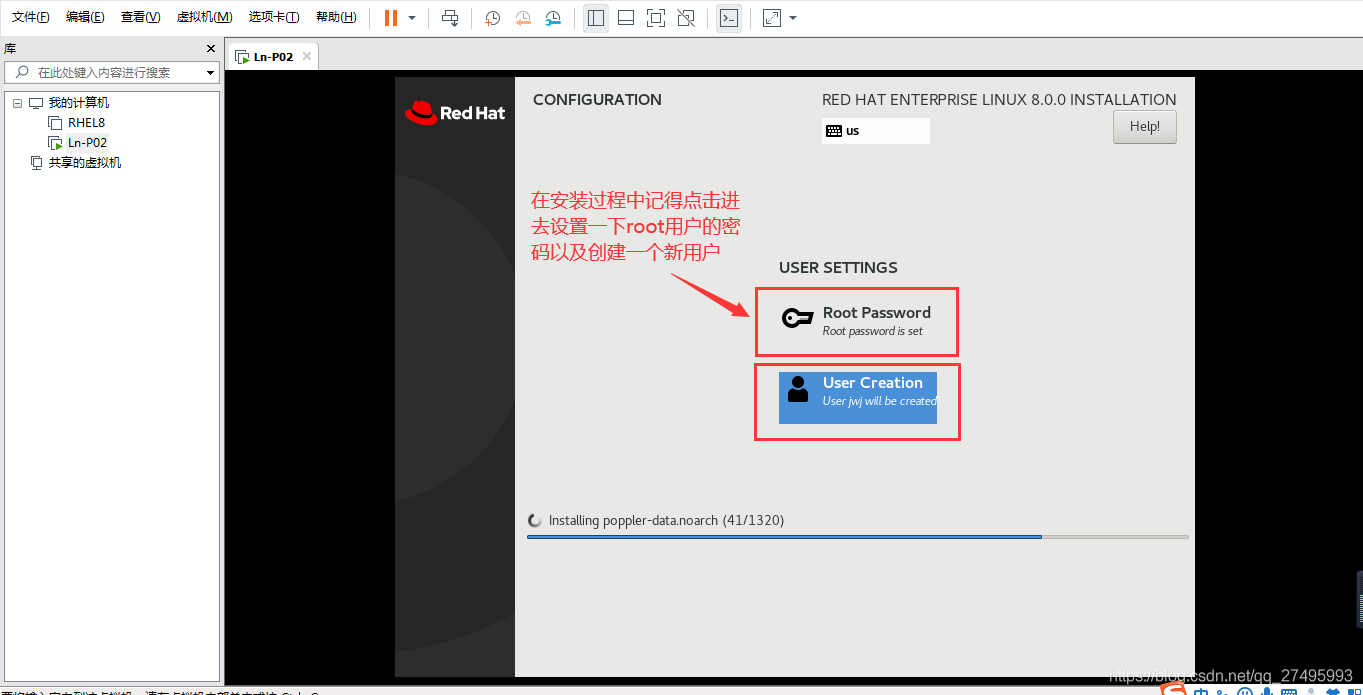1363x695 pixels.
Task: Open the 虚拟机(M) menu
Action: (204, 17)
